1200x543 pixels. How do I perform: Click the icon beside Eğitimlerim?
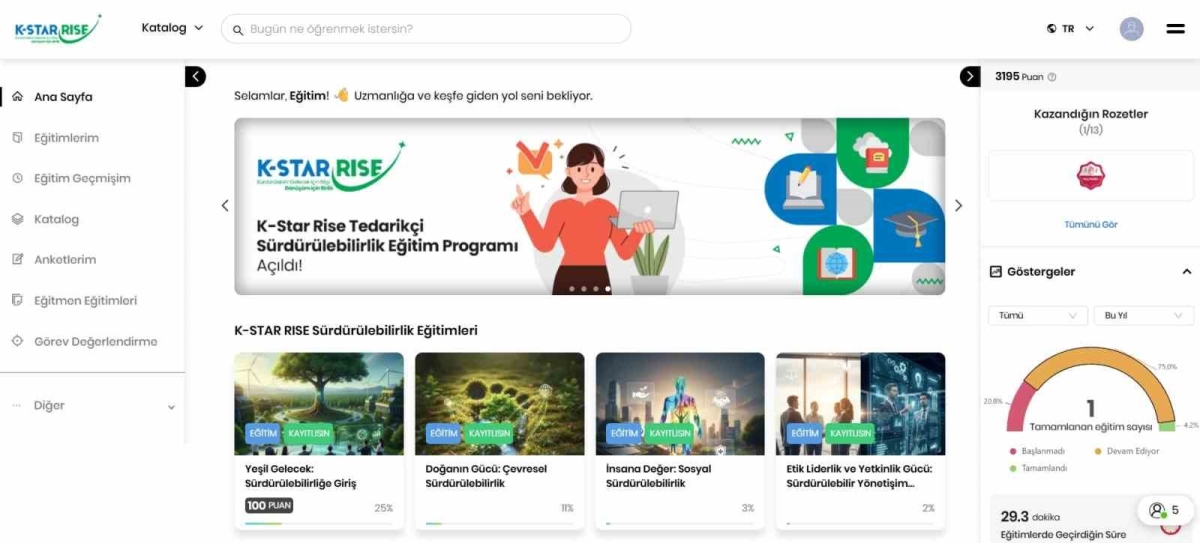(x=17, y=138)
